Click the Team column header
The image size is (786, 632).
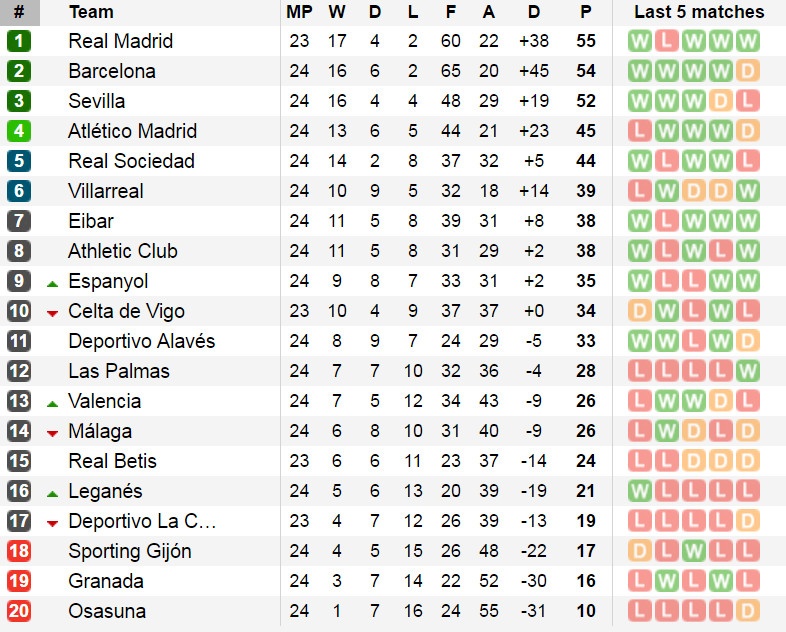tap(91, 12)
